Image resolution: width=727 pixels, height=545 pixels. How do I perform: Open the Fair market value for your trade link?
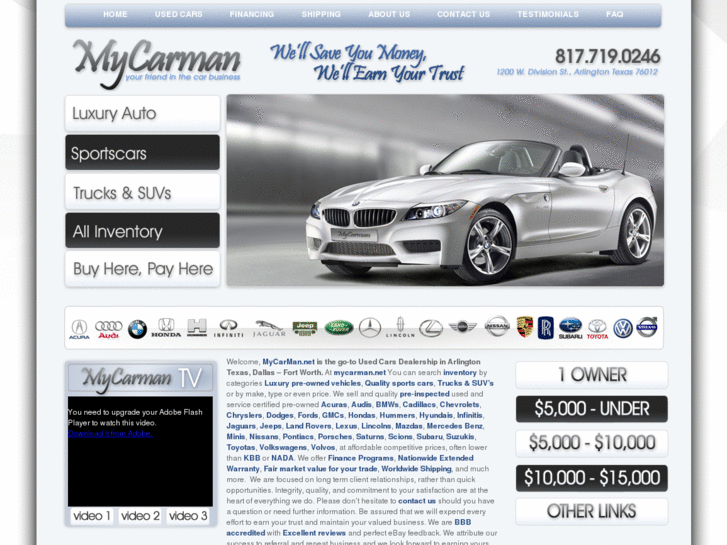[x=320, y=469]
